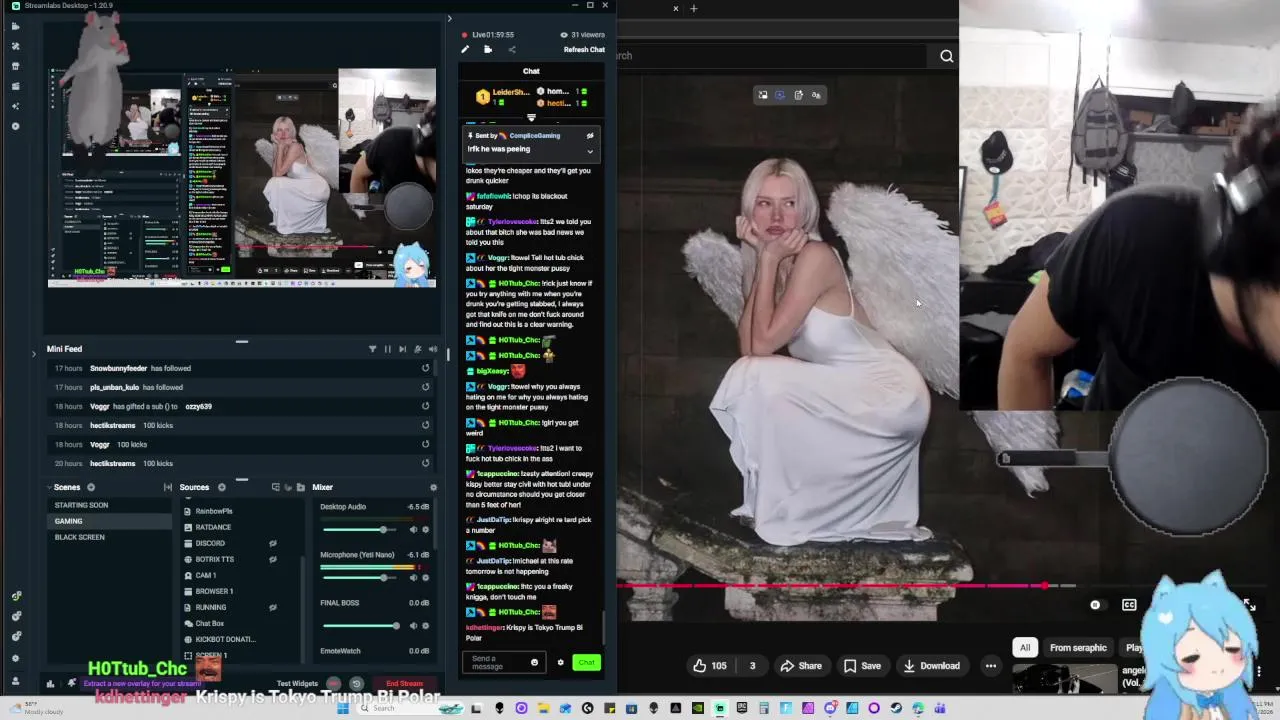Click the Save button under video
The width and height of the screenshot is (1280, 720).
tap(862, 666)
